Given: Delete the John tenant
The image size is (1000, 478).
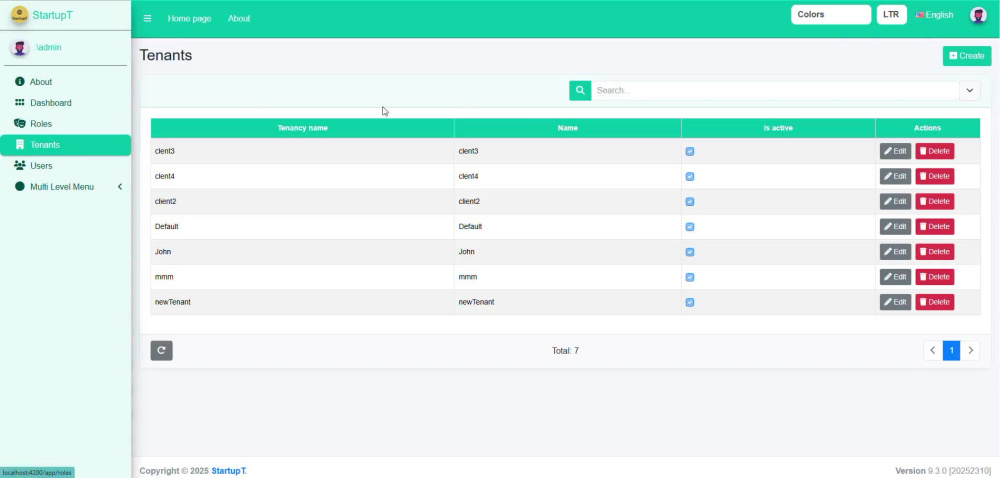Looking at the screenshot, I should coord(935,252).
